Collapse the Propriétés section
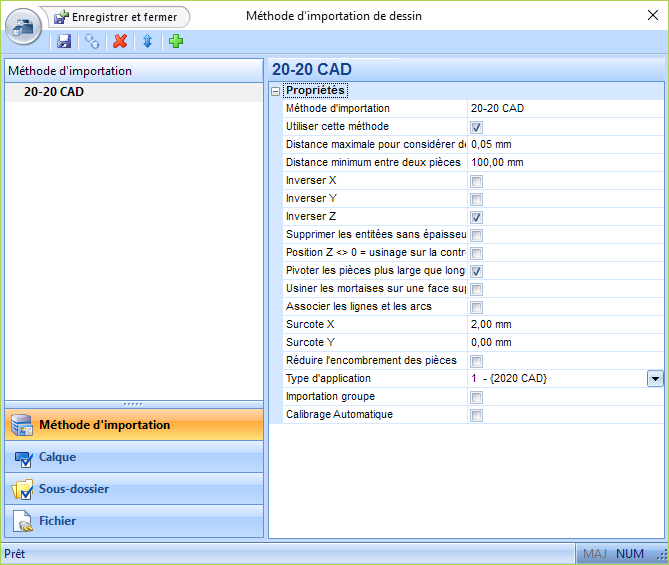Viewport: 669px width, 565px height. pos(276,91)
